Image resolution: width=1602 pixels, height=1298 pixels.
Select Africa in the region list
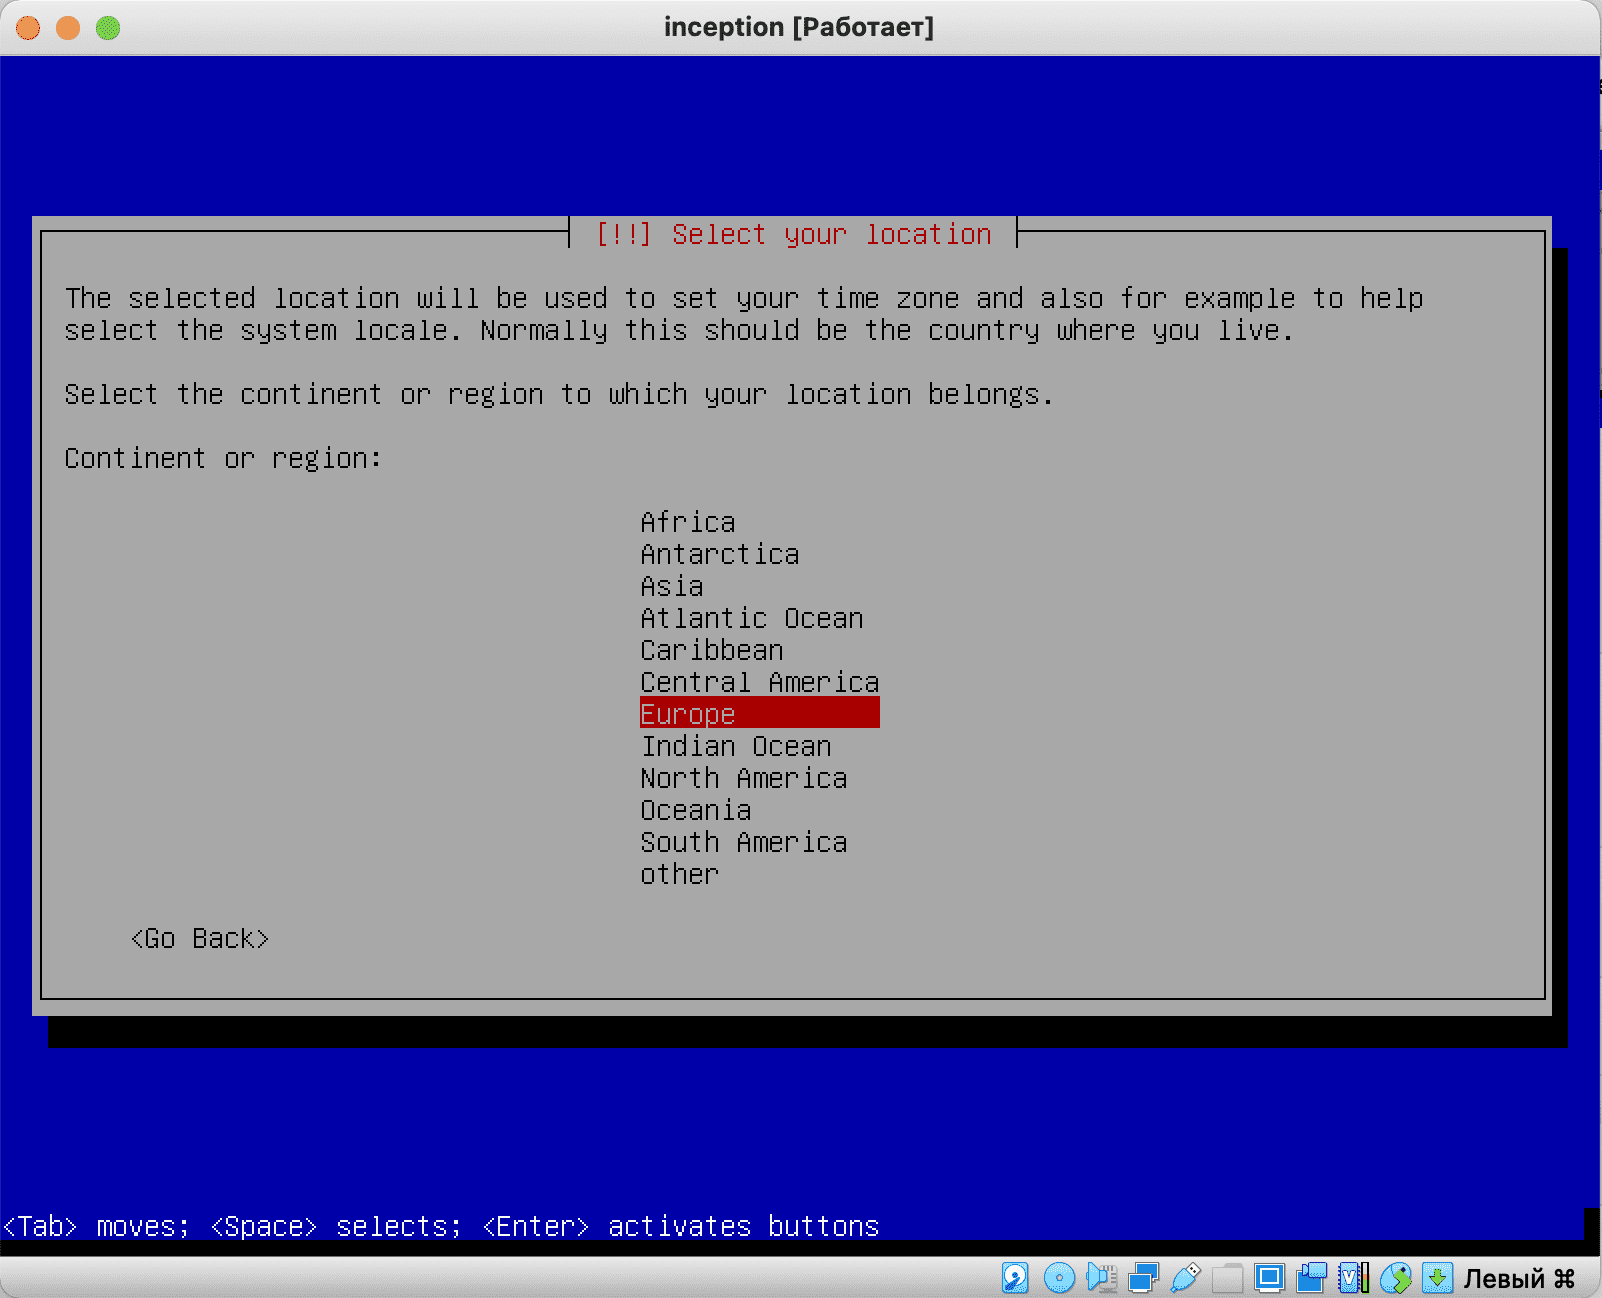687,522
